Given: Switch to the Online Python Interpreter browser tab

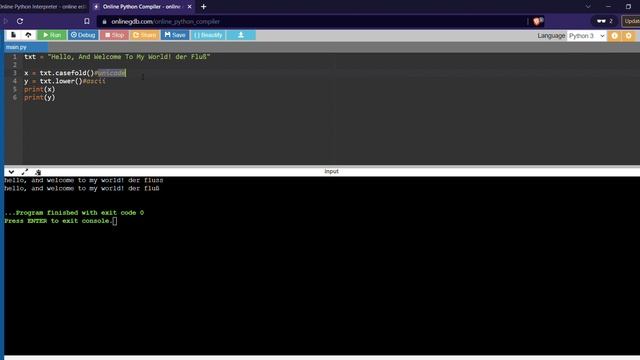Looking at the screenshot, I should pos(43,7).
